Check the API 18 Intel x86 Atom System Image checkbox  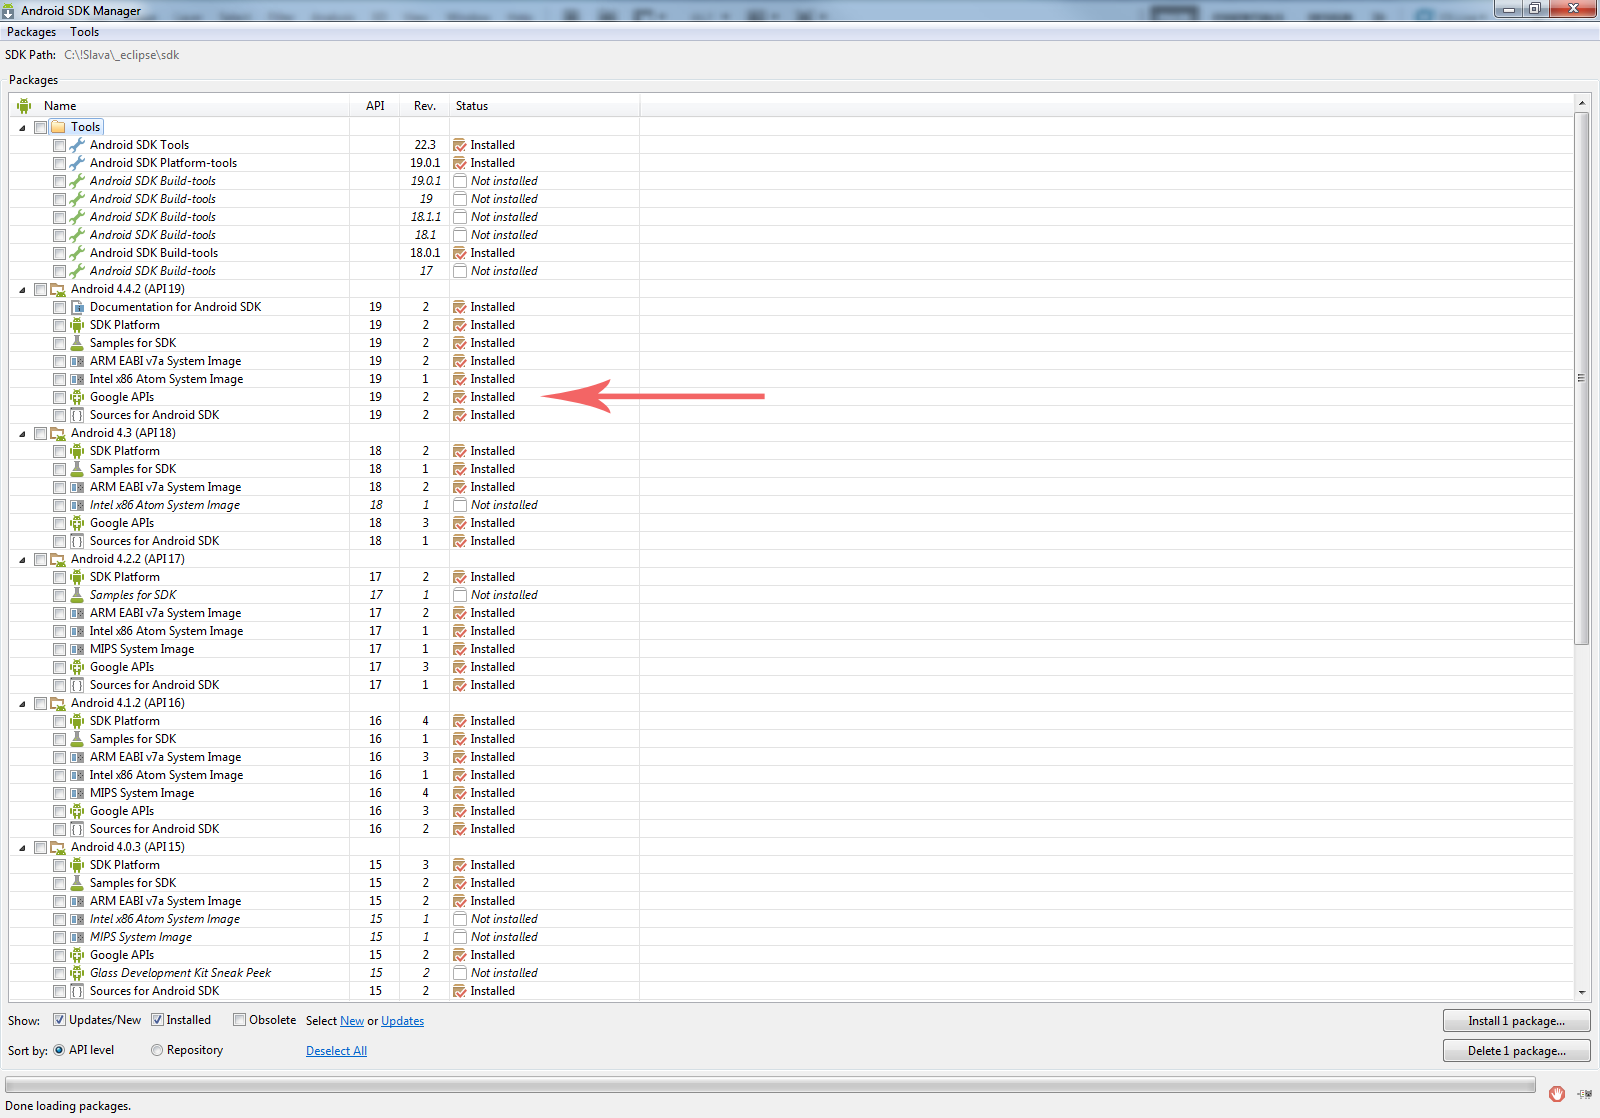(59, 505)
